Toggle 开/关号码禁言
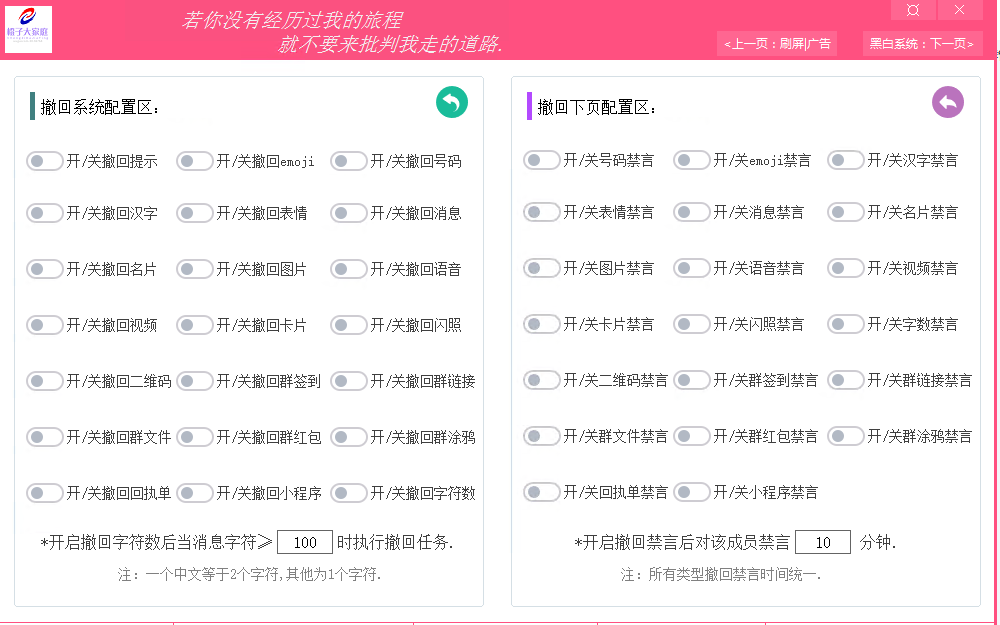 (x=541, y=160)
